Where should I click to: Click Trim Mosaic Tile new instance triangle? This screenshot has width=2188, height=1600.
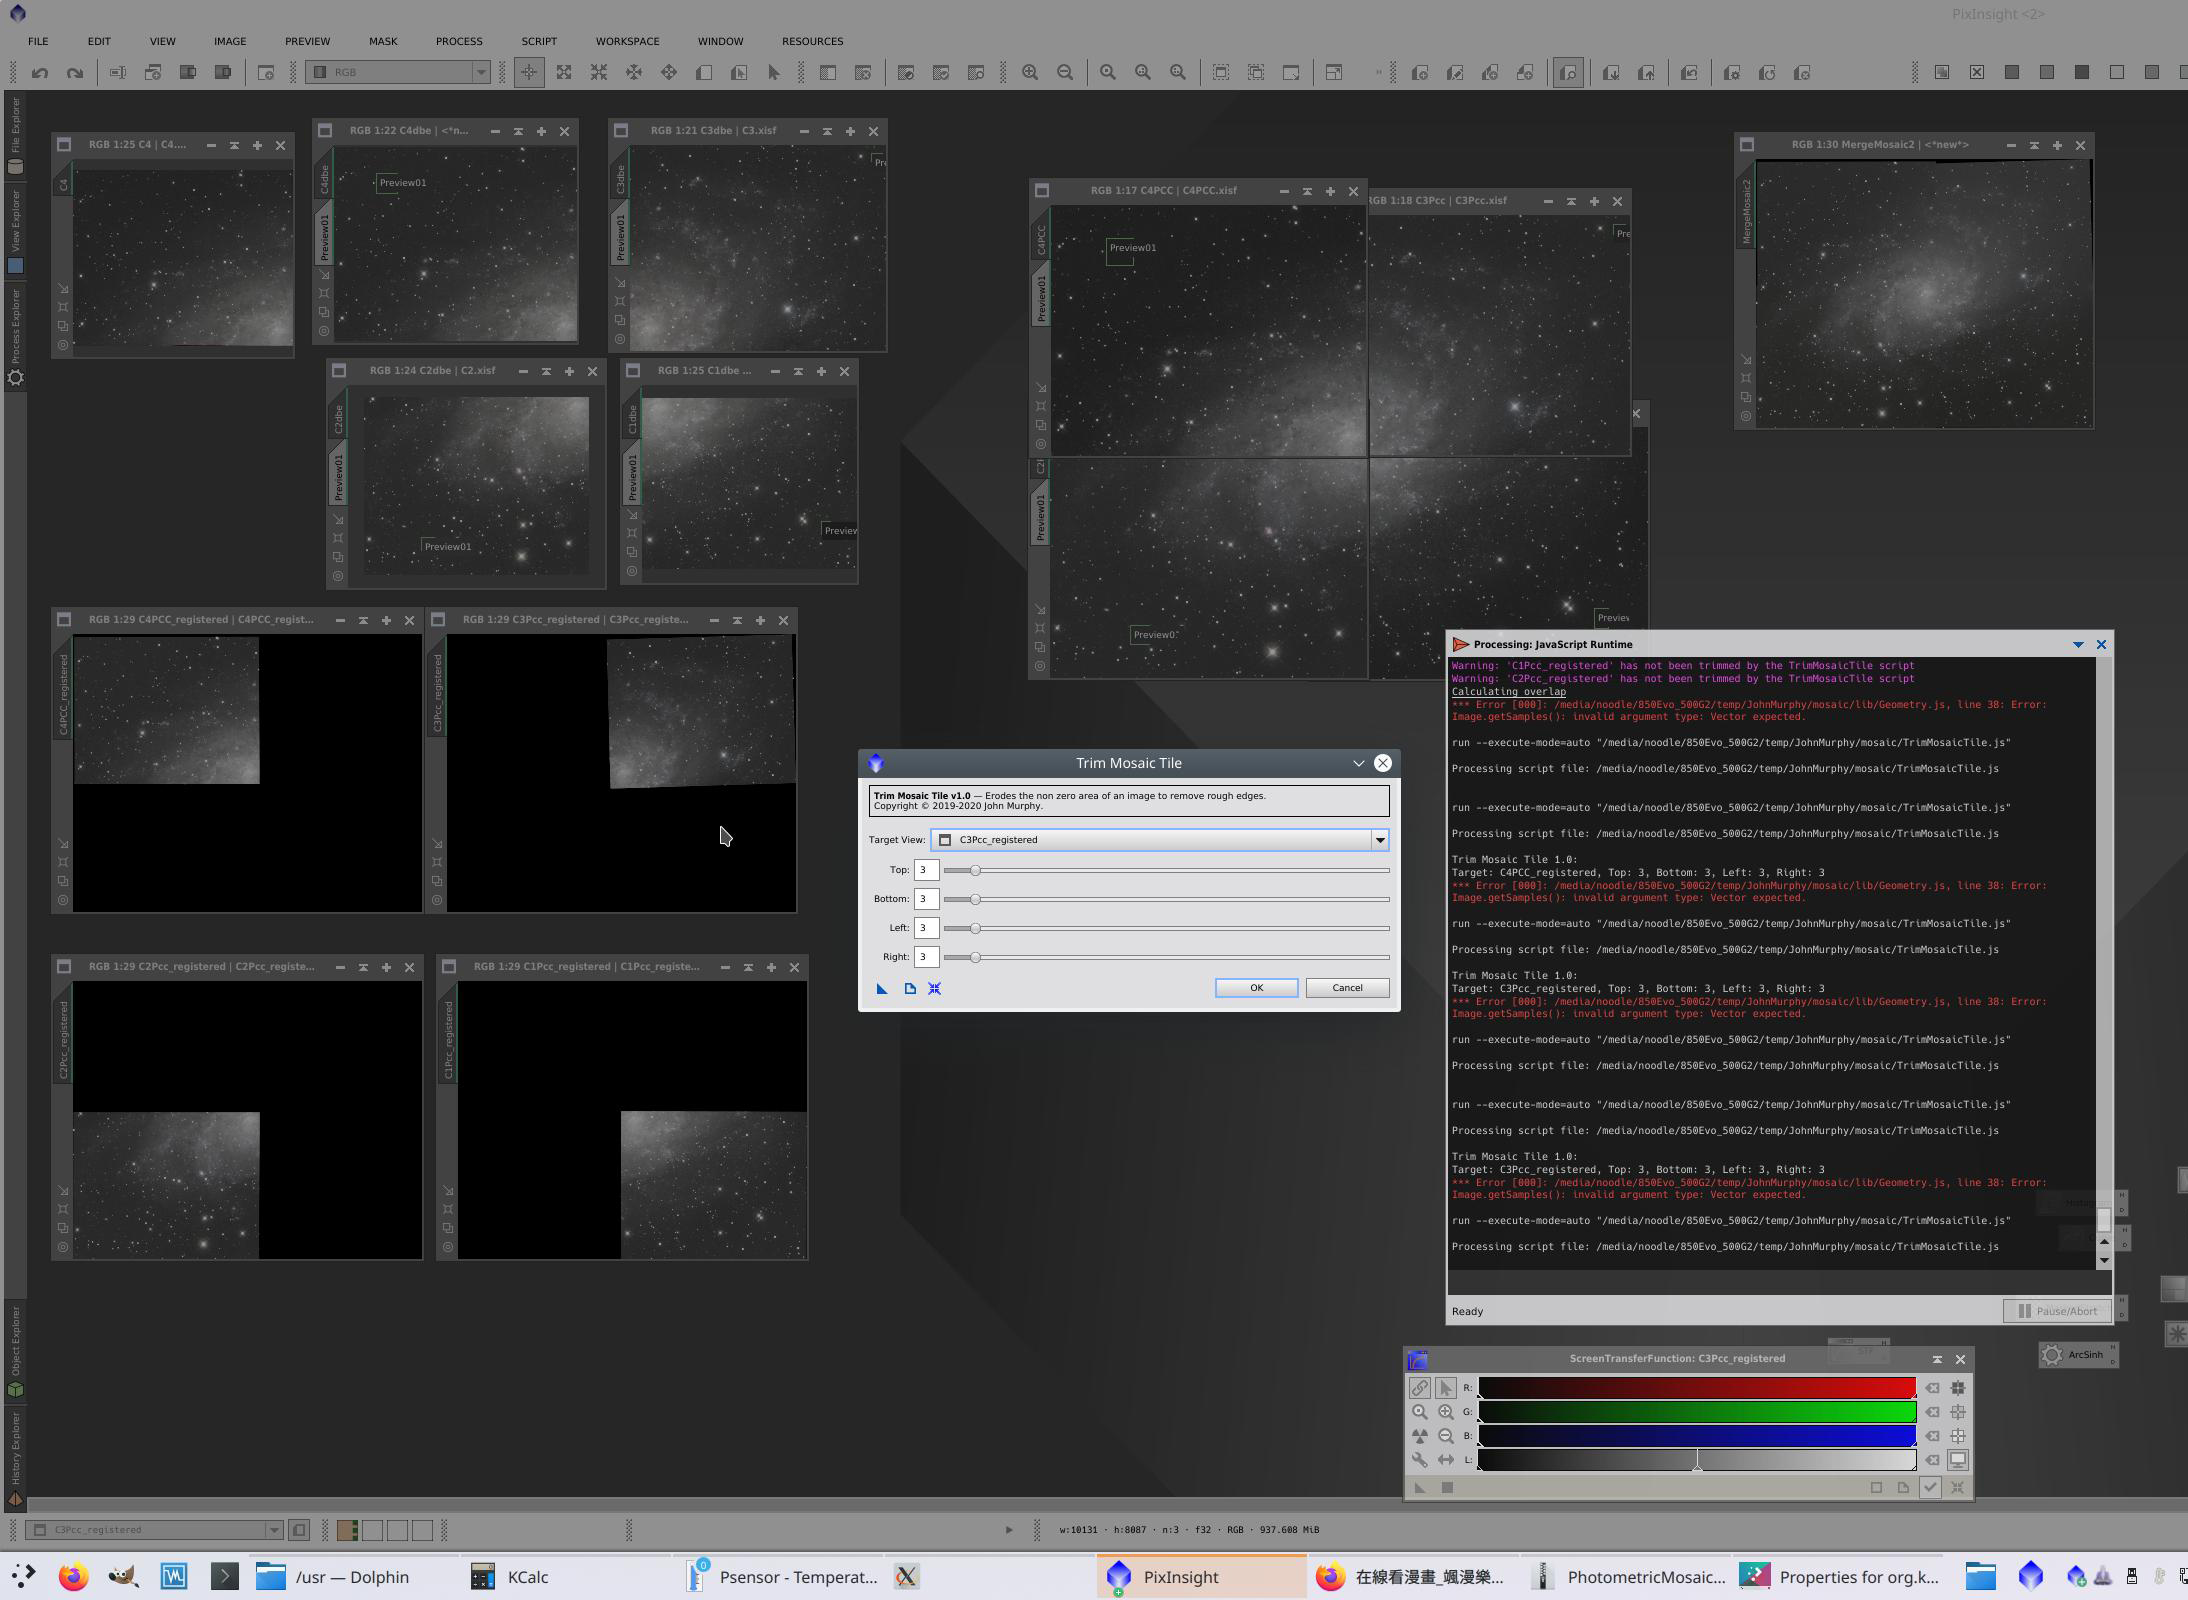click(x=882, y=988)
